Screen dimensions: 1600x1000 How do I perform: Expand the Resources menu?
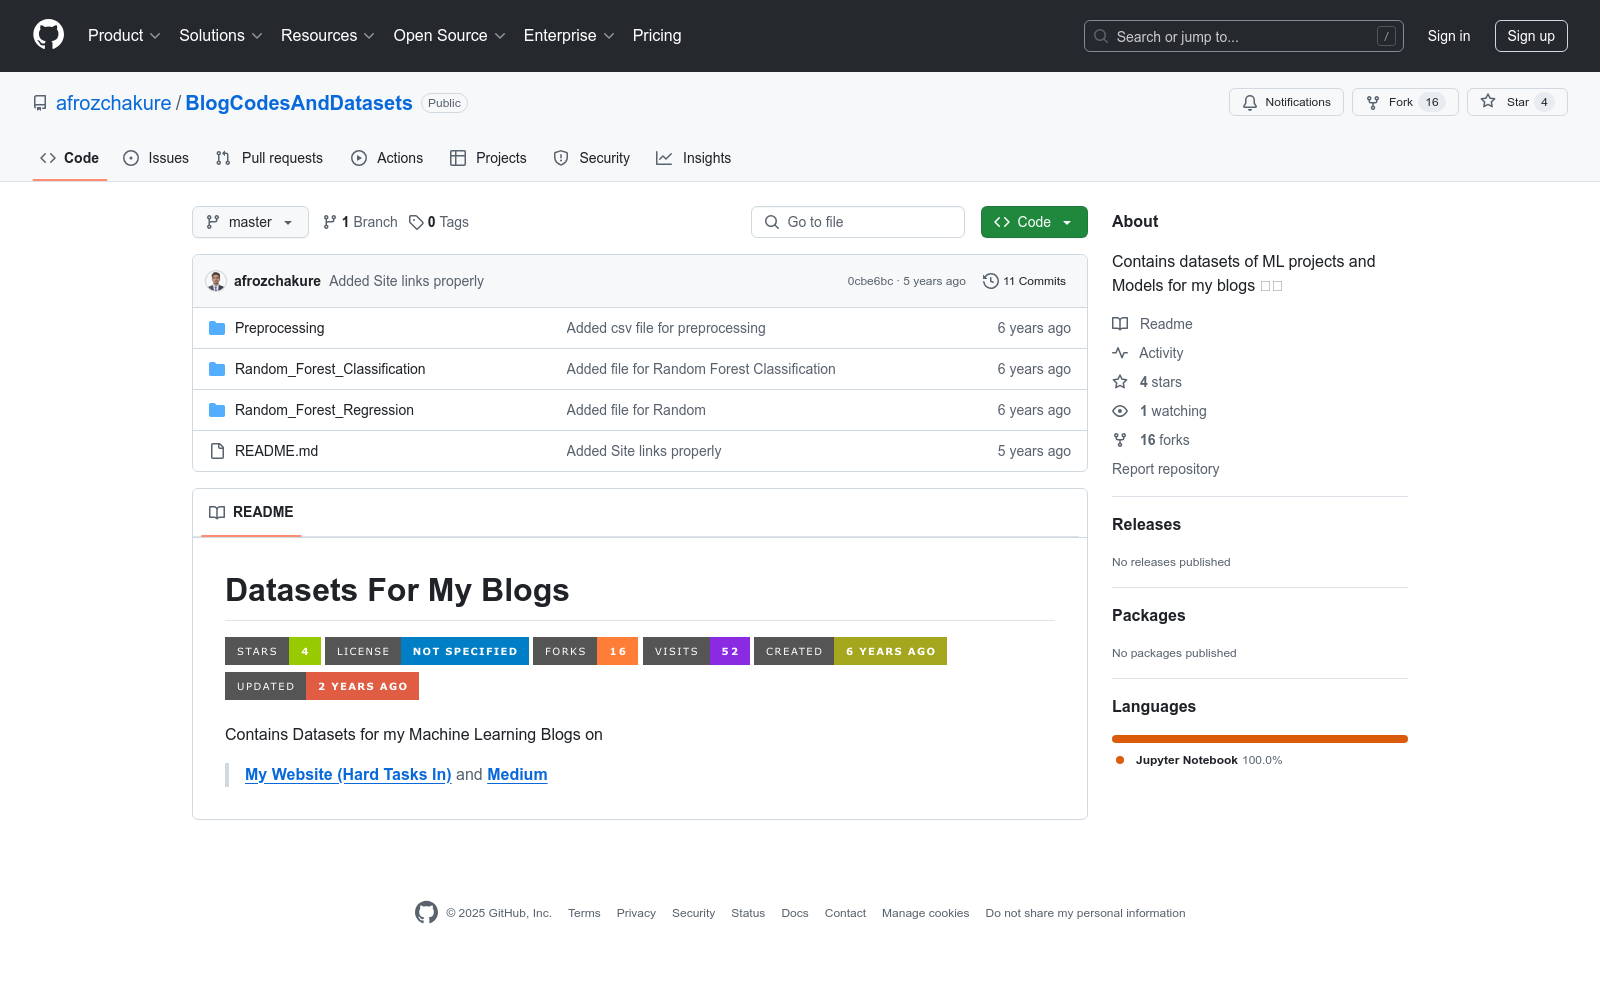click(328, 35)
